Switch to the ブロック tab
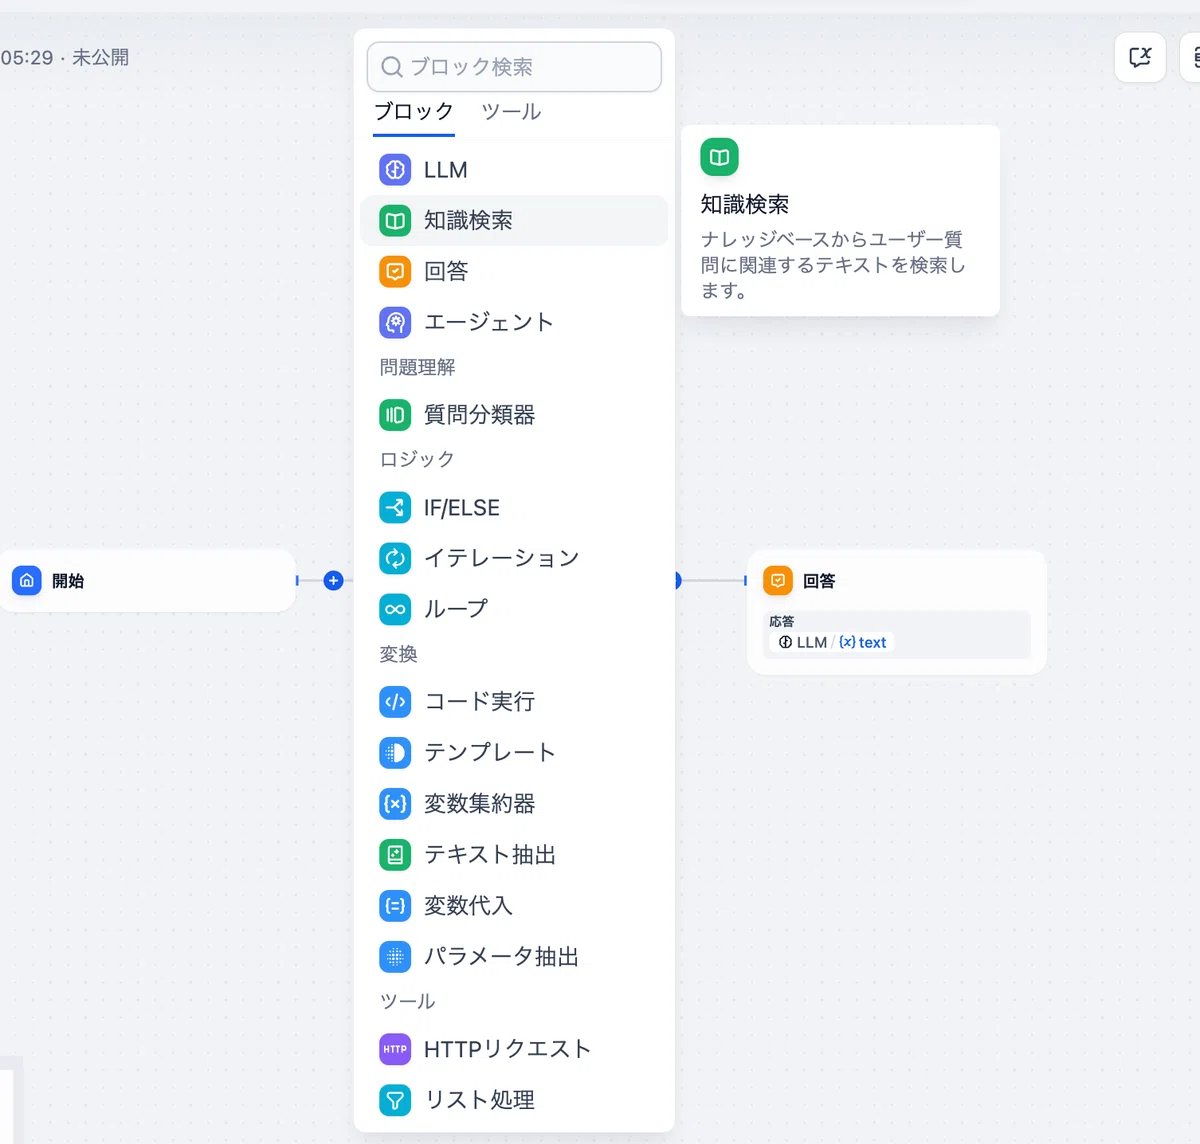The image size is (1200, 1144). point(414,112)
